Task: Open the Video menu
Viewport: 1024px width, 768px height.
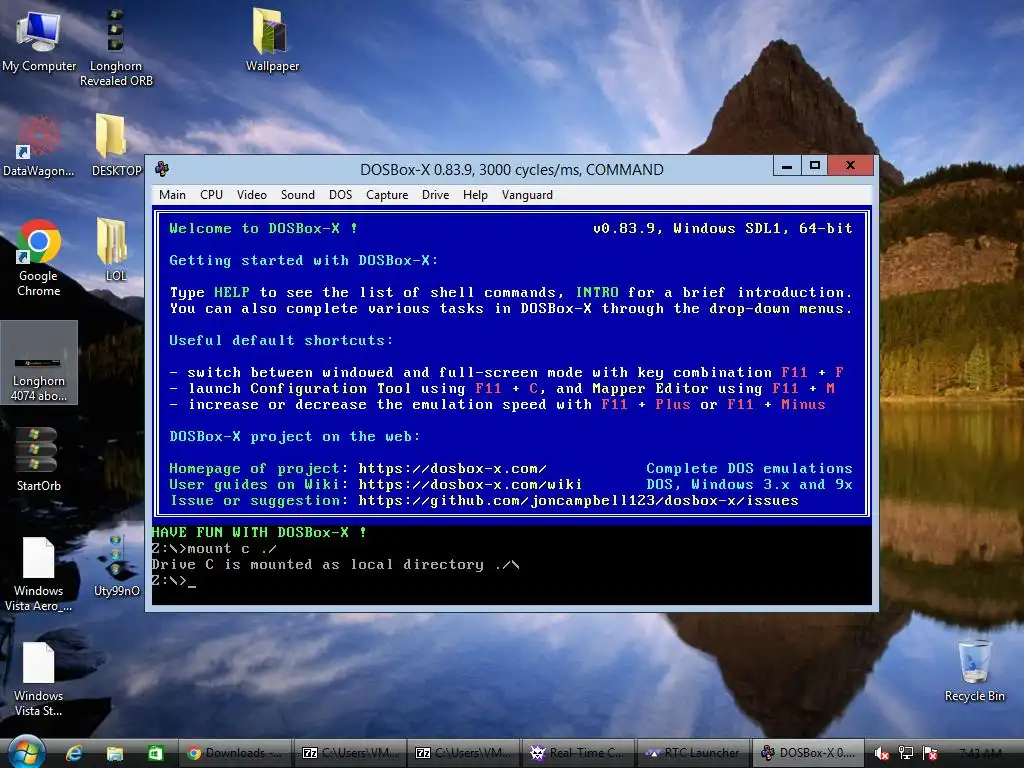Action: tap(251, 195)
